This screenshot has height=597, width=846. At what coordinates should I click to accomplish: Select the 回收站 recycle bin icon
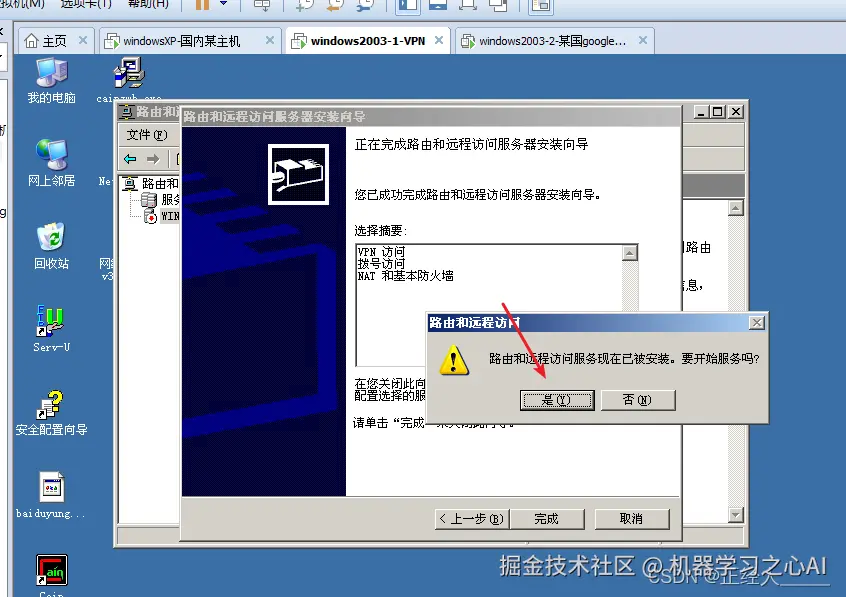(51, 246)
